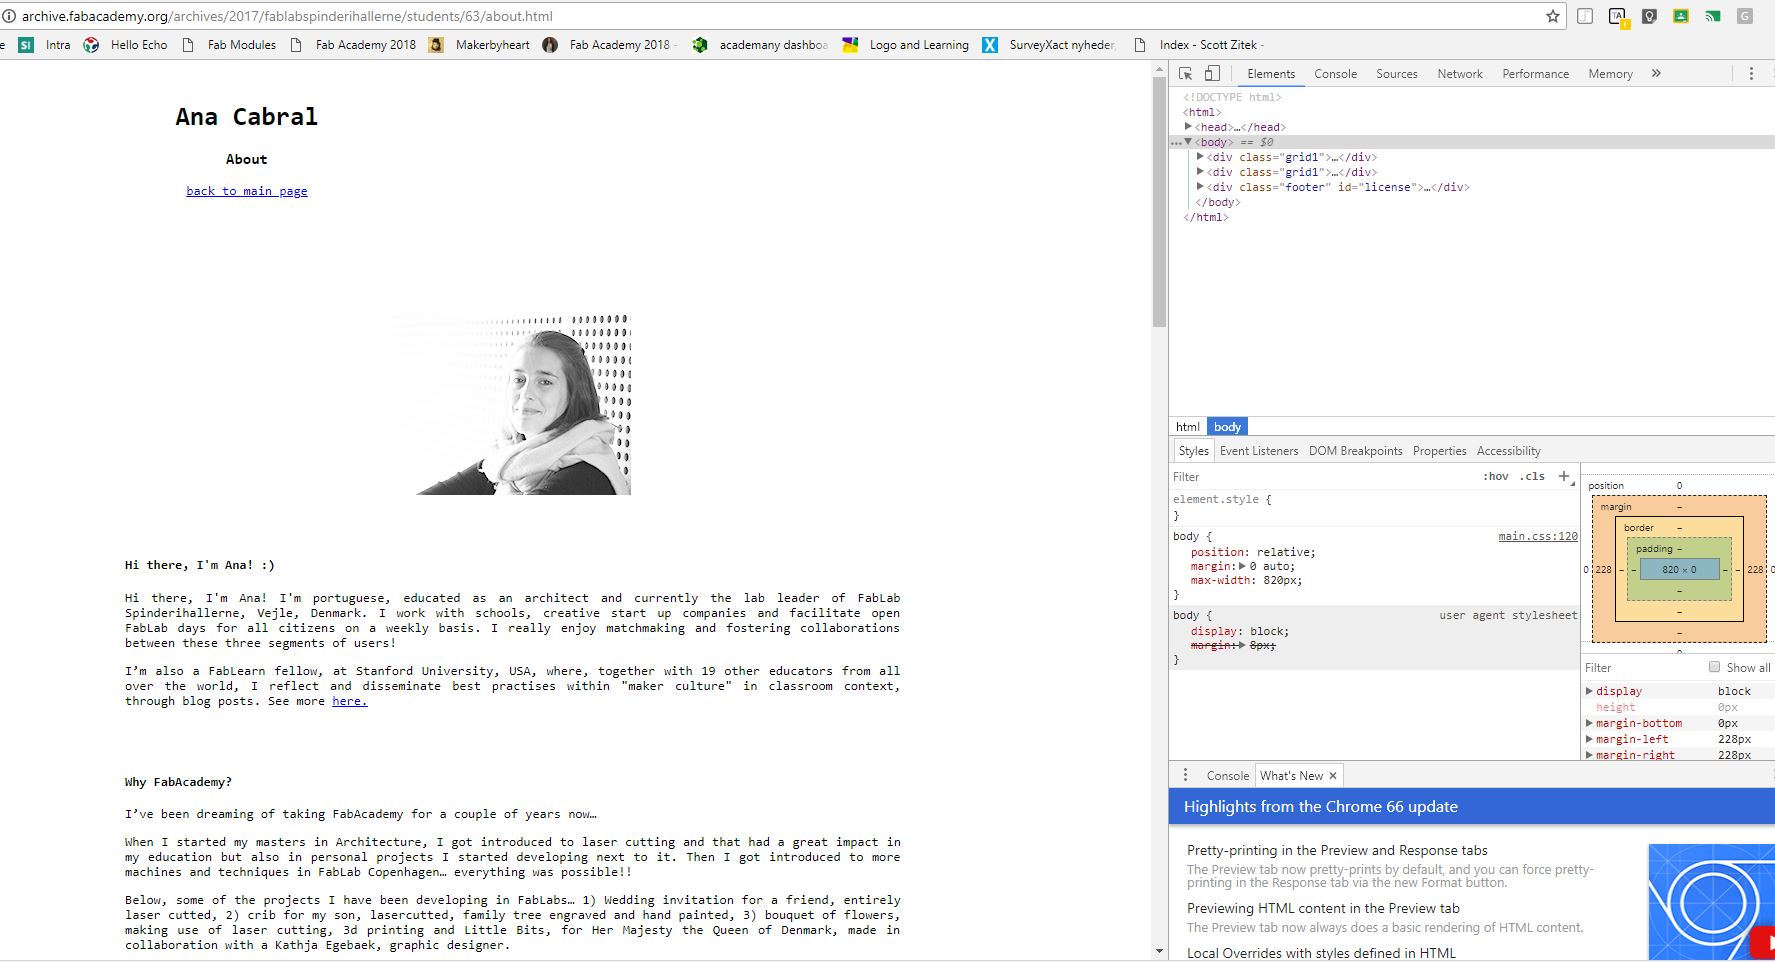Select body in the breadcrumb trail

(x=1227, y=427)
